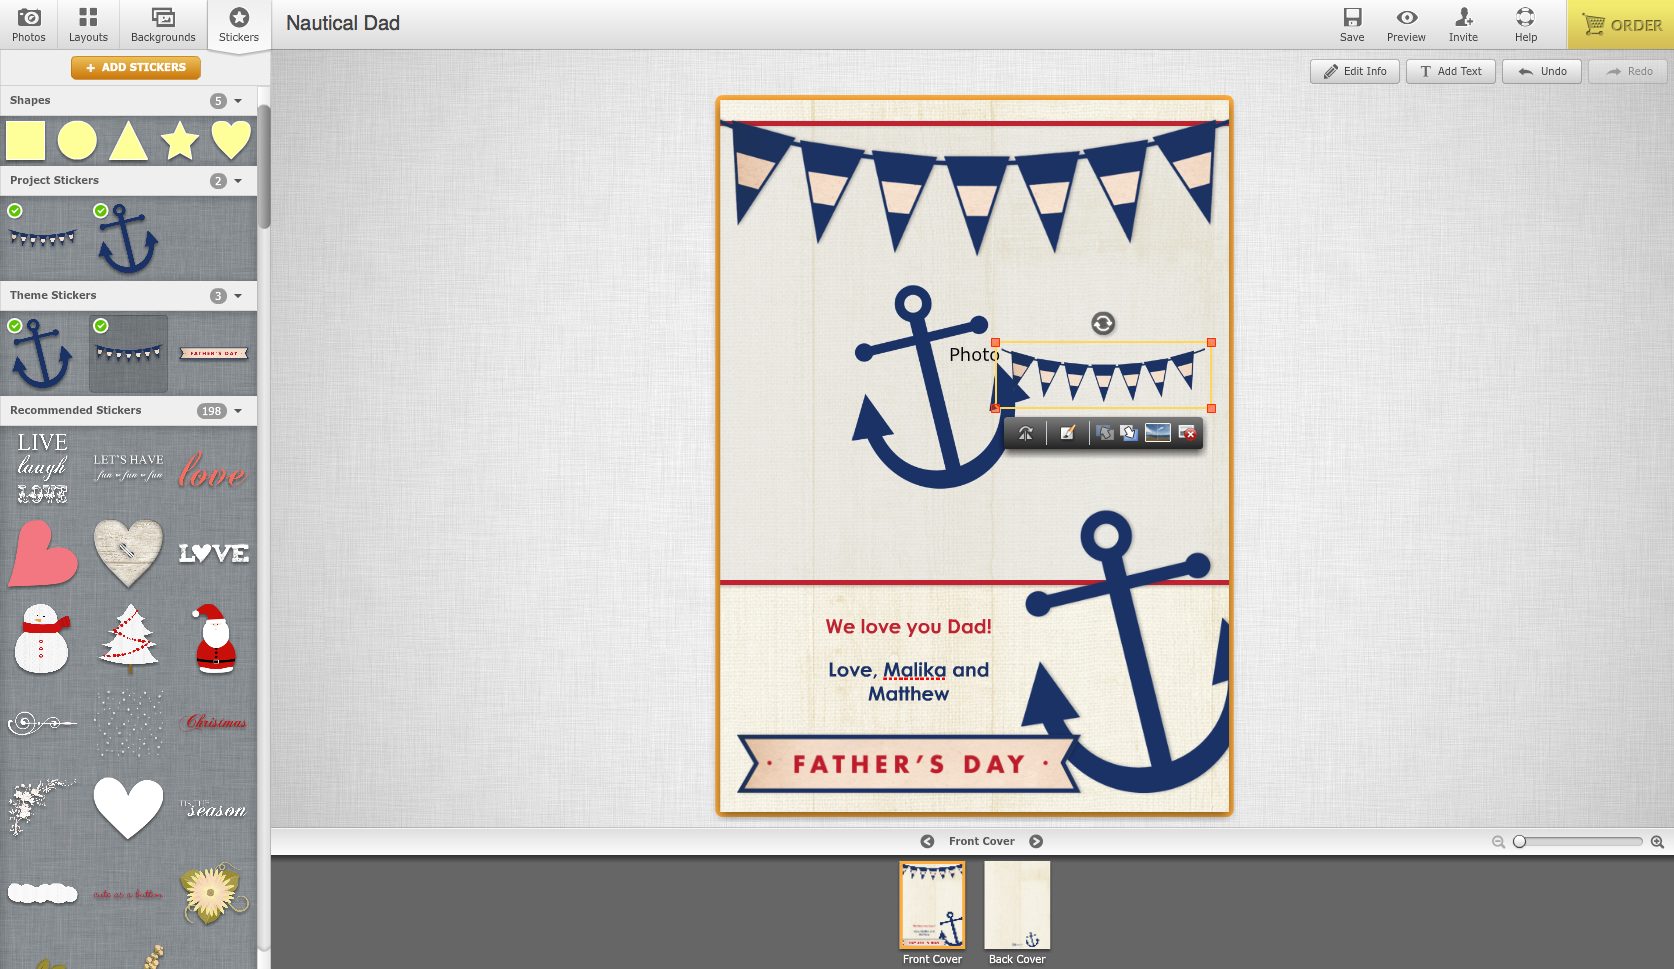The height and width of the screenshot is (969, 1674).
Task: Open the Layouts panel
Action: pos(88,24)
